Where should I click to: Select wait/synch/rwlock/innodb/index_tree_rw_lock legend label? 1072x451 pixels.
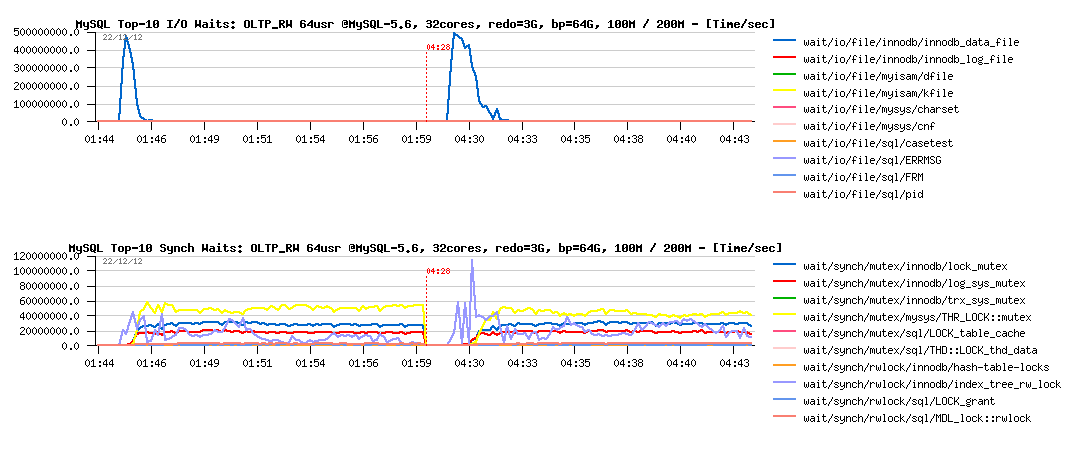point(932,384)
